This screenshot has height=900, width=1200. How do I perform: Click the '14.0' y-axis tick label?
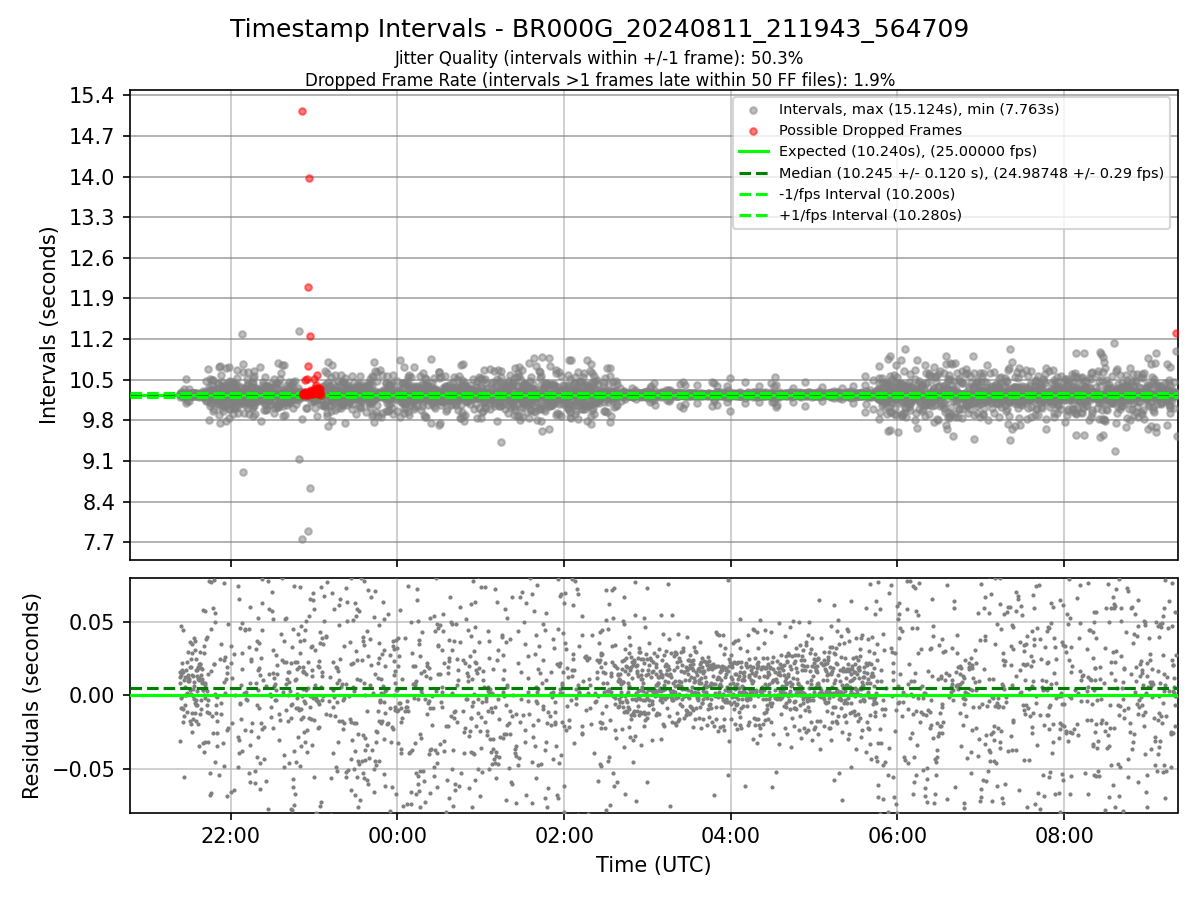click(x=91, y=177)
